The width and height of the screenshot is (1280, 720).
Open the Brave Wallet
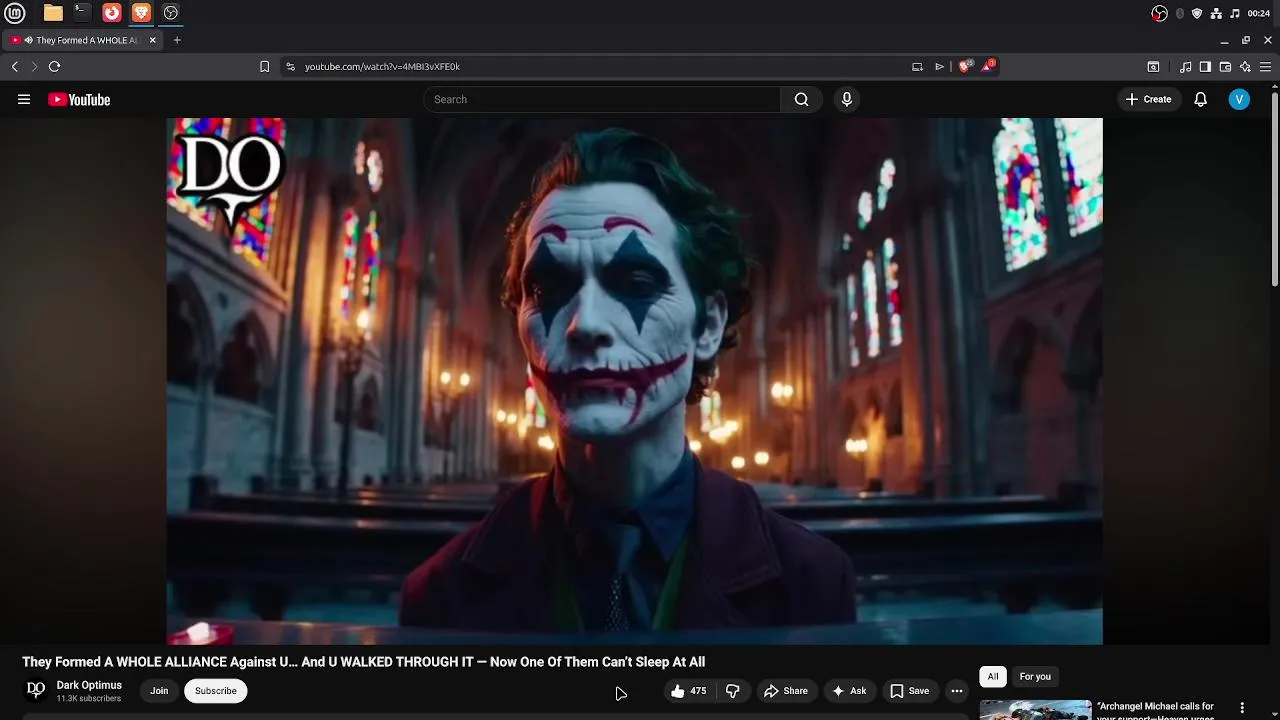(1225, 67)
